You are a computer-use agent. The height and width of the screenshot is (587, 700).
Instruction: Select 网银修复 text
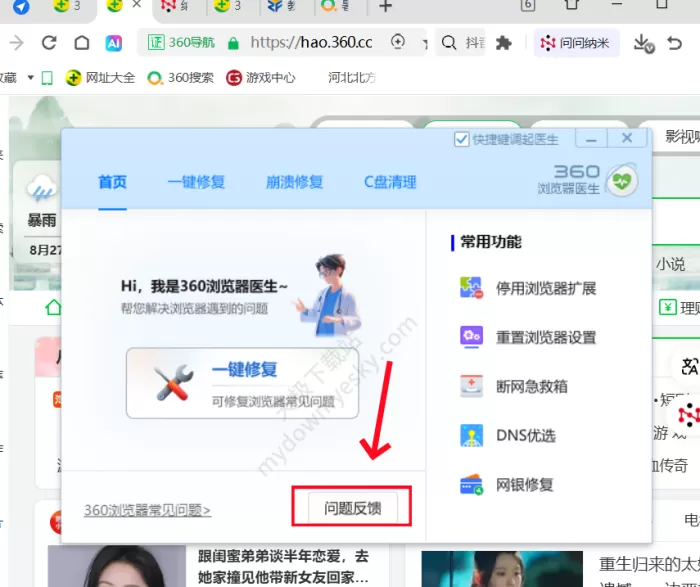[x=525, y=485]
